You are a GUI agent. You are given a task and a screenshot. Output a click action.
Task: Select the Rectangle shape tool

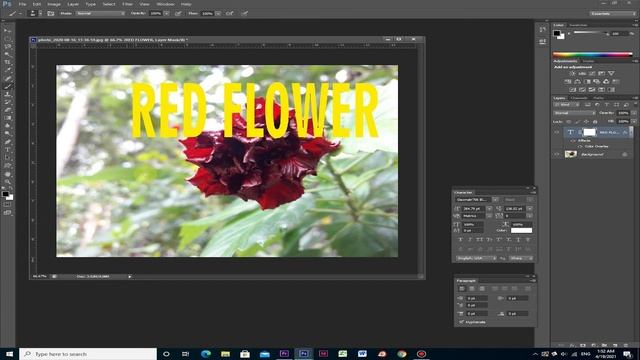pos(7,166)
